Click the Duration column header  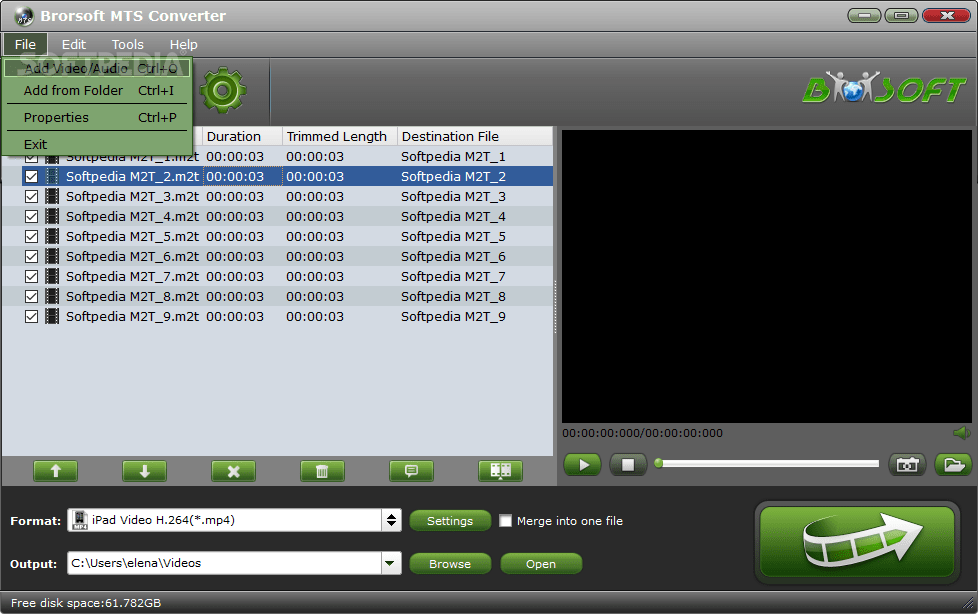(242, 136)
